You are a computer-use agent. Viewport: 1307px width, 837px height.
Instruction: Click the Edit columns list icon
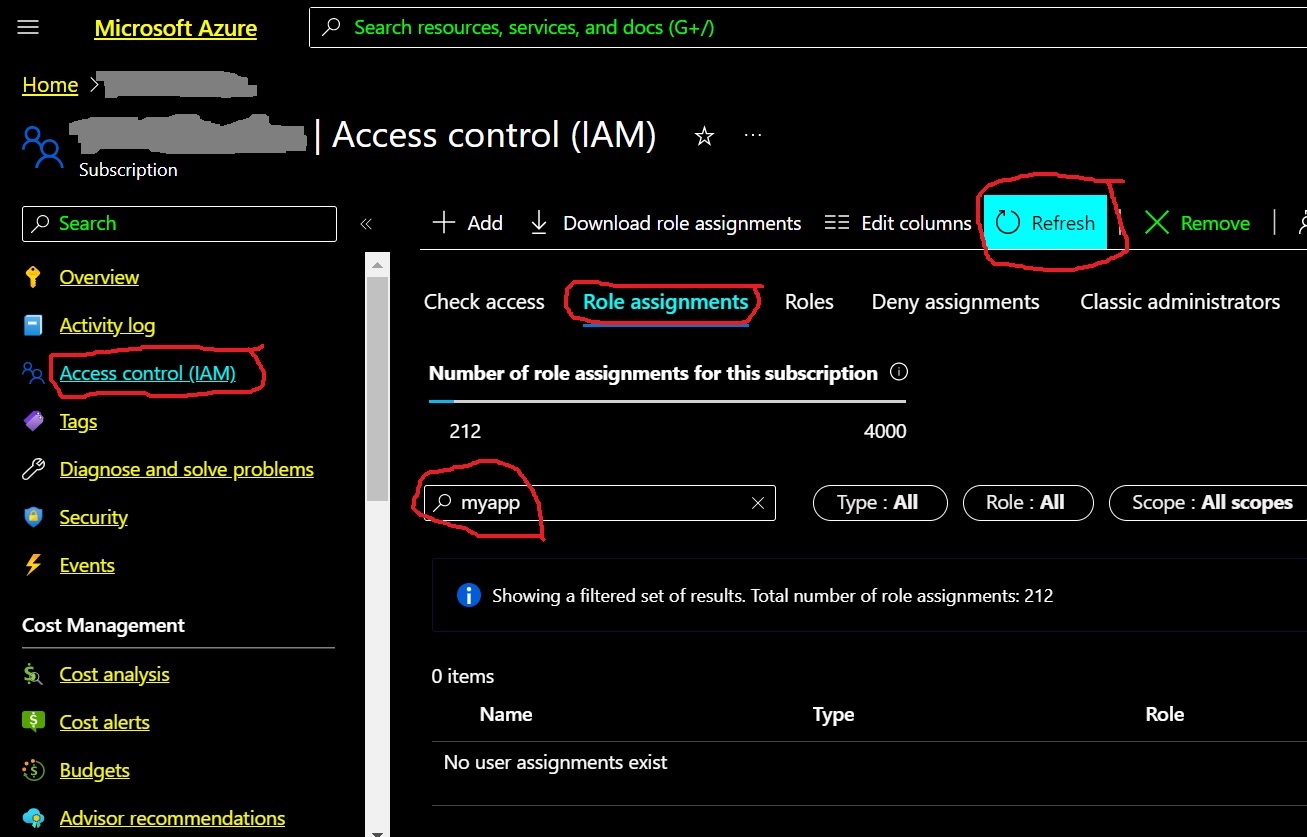click(x=836, y=223)
